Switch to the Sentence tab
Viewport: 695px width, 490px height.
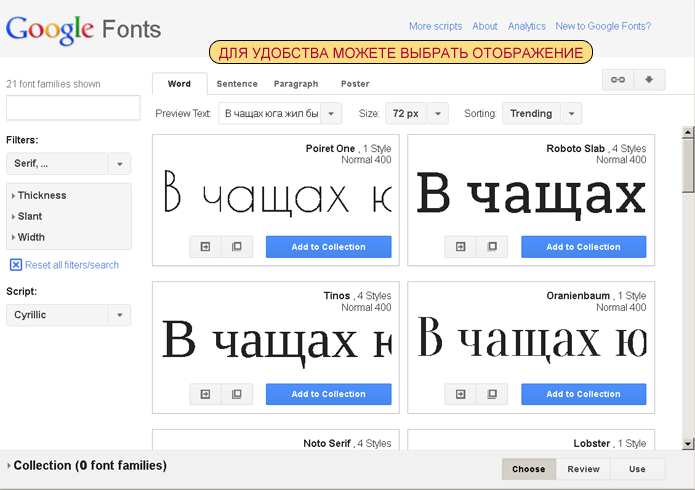(237, 84)
